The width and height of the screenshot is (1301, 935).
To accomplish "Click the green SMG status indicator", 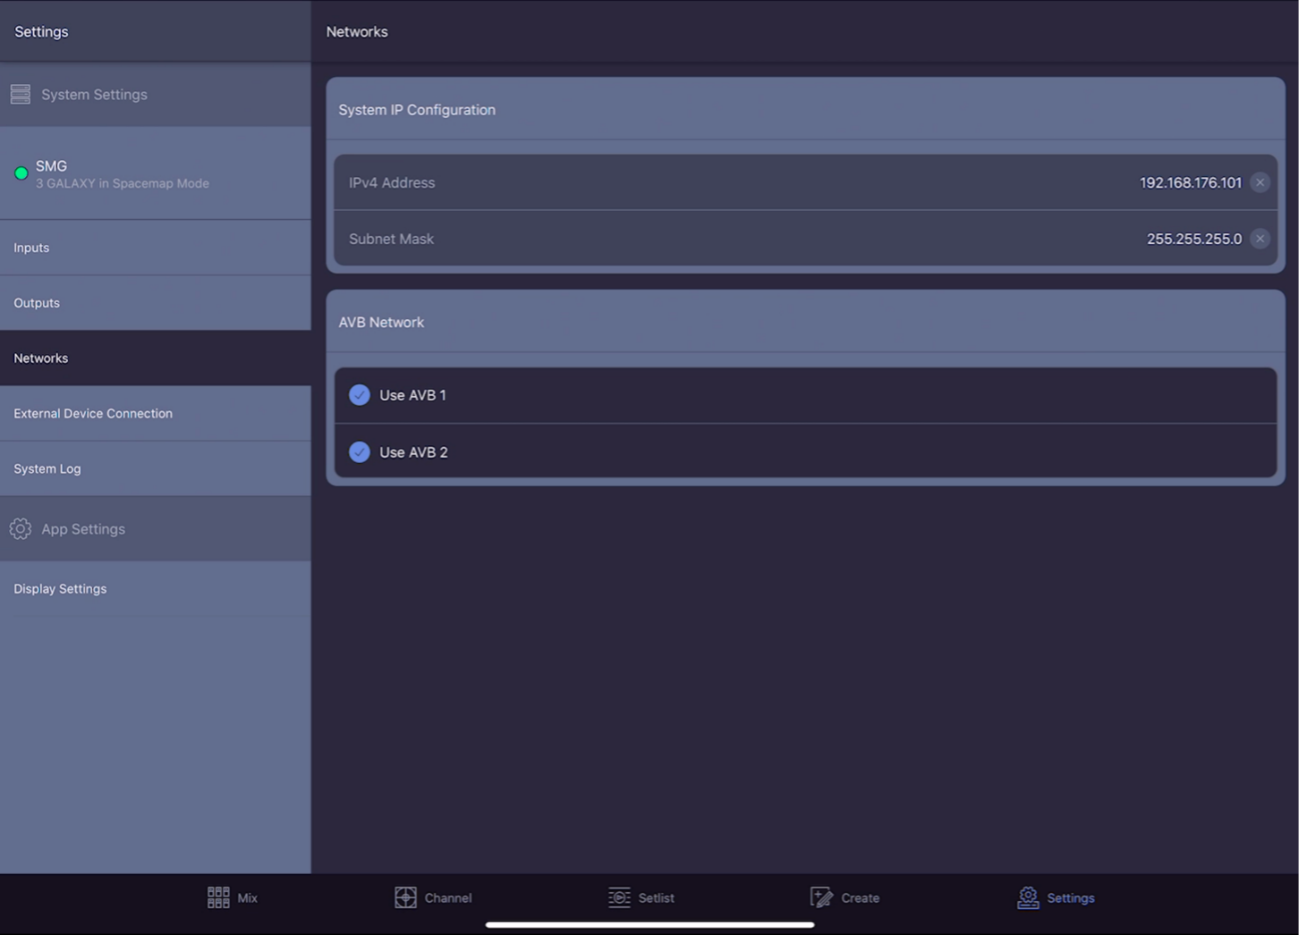I will pyautogui.click(x=21, y=173).
